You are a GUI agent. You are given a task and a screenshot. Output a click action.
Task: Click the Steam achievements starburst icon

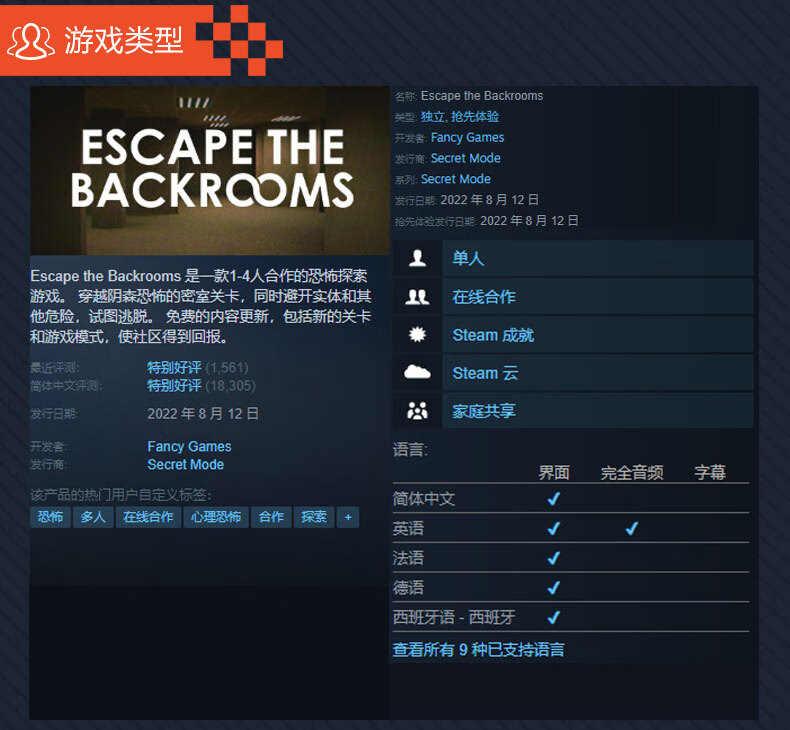[x=417, y=335]
